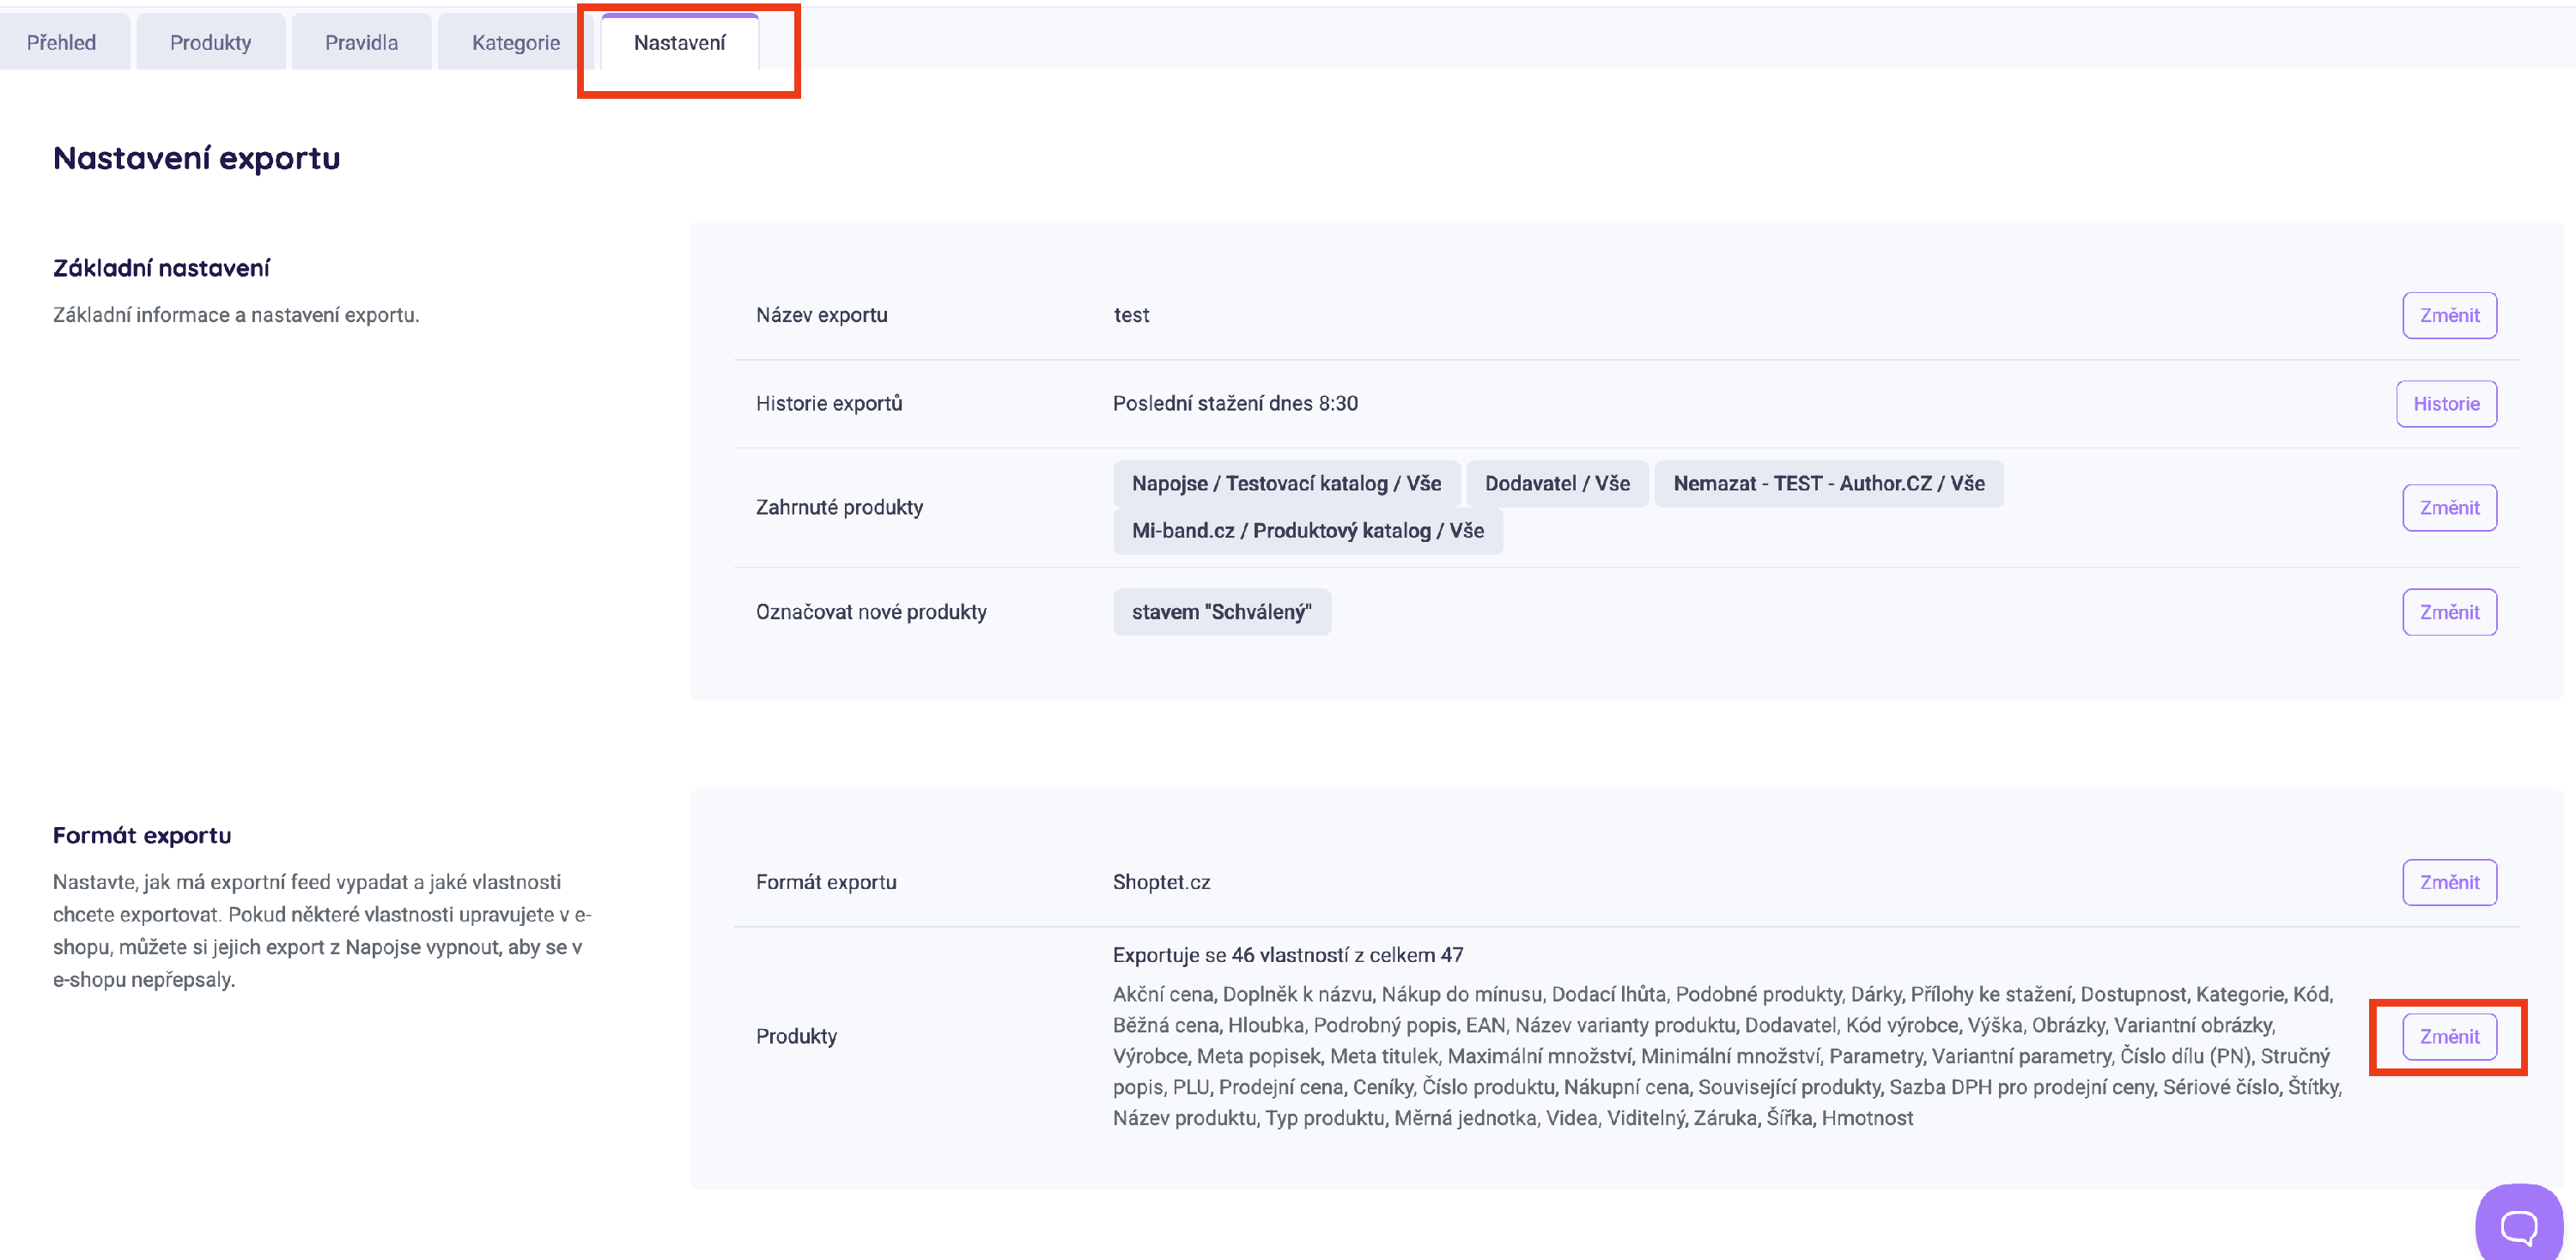Click the Nastavení exportu heading
Screen dimensions: 2576x1260
point(196,158)
